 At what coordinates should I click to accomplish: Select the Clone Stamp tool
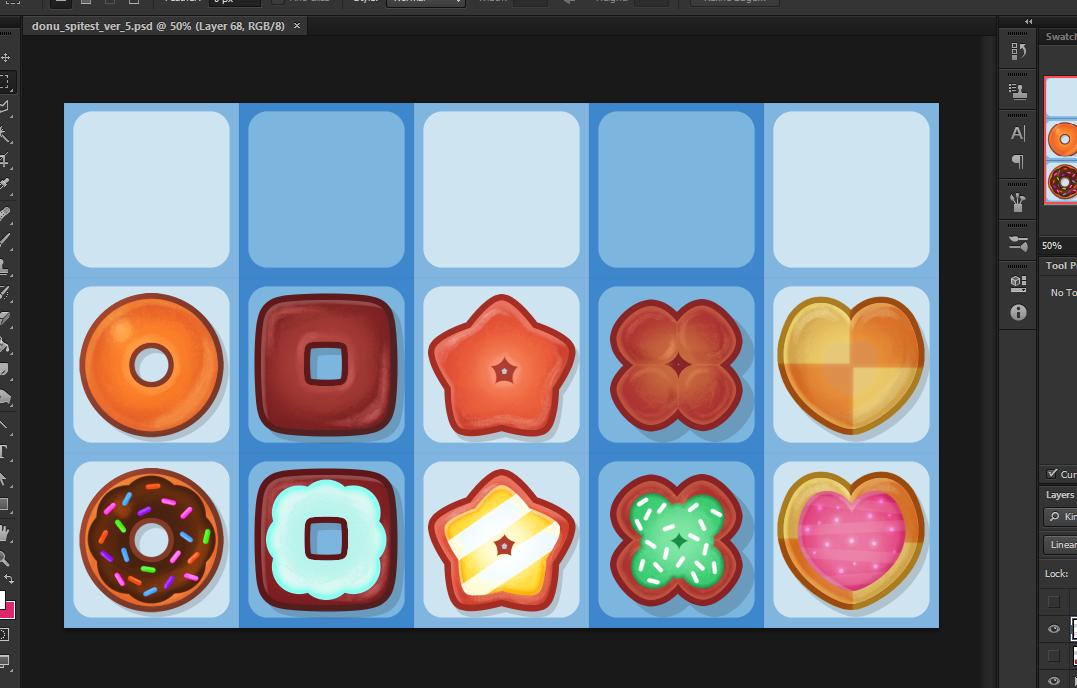[5, 266]
